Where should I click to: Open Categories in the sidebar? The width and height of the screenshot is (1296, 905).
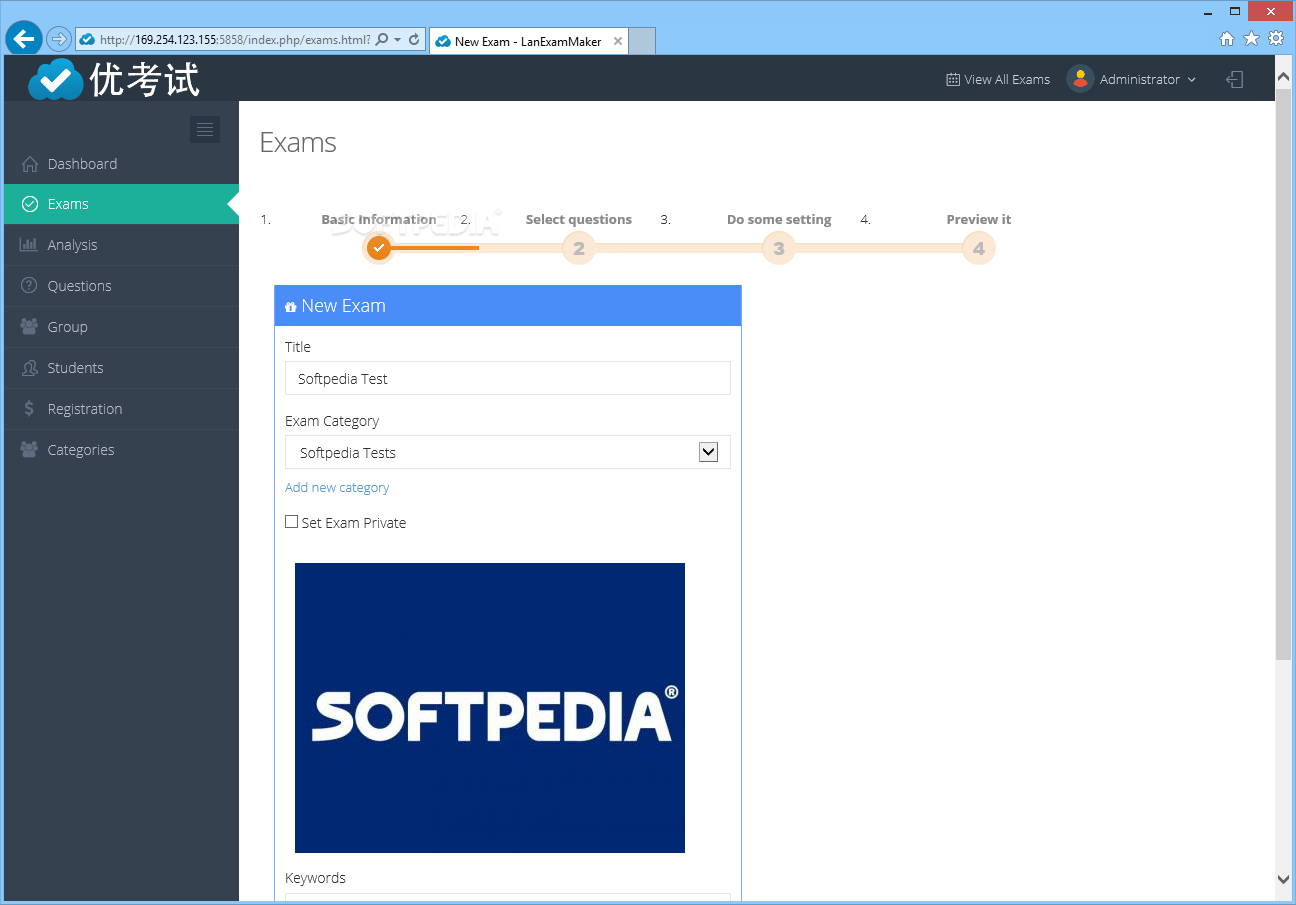point(121,450)
